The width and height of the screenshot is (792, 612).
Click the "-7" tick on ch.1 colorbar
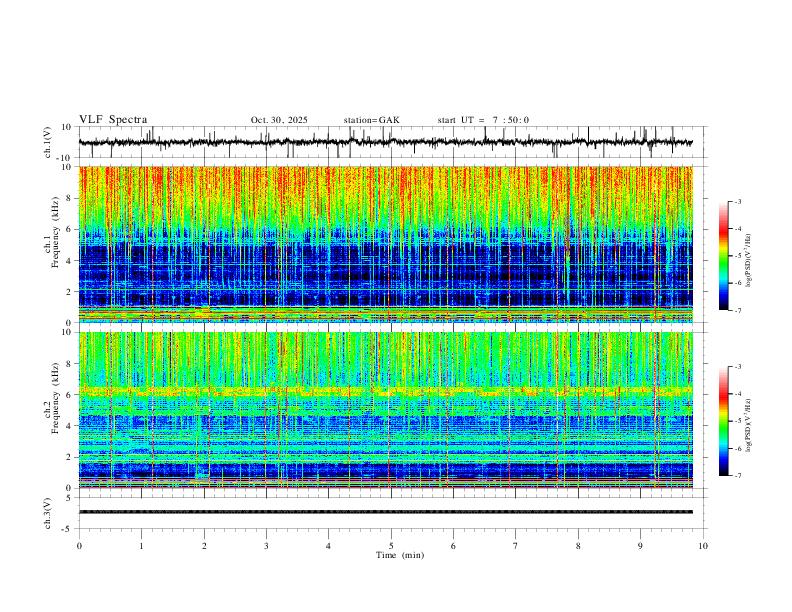(738, 310)
